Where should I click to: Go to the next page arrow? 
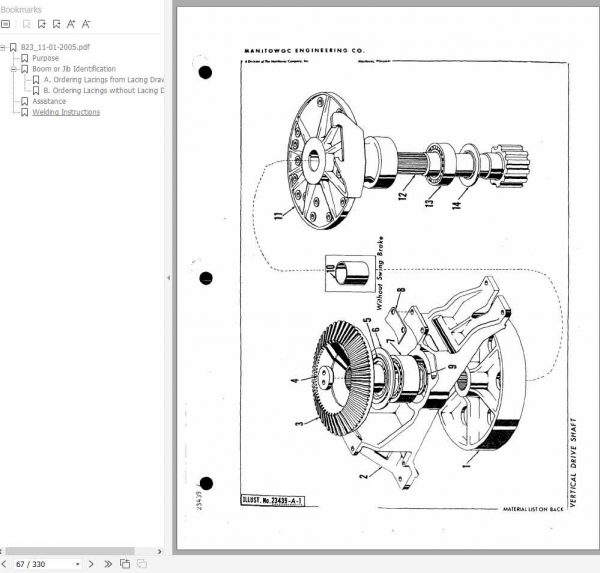point(91,564)
